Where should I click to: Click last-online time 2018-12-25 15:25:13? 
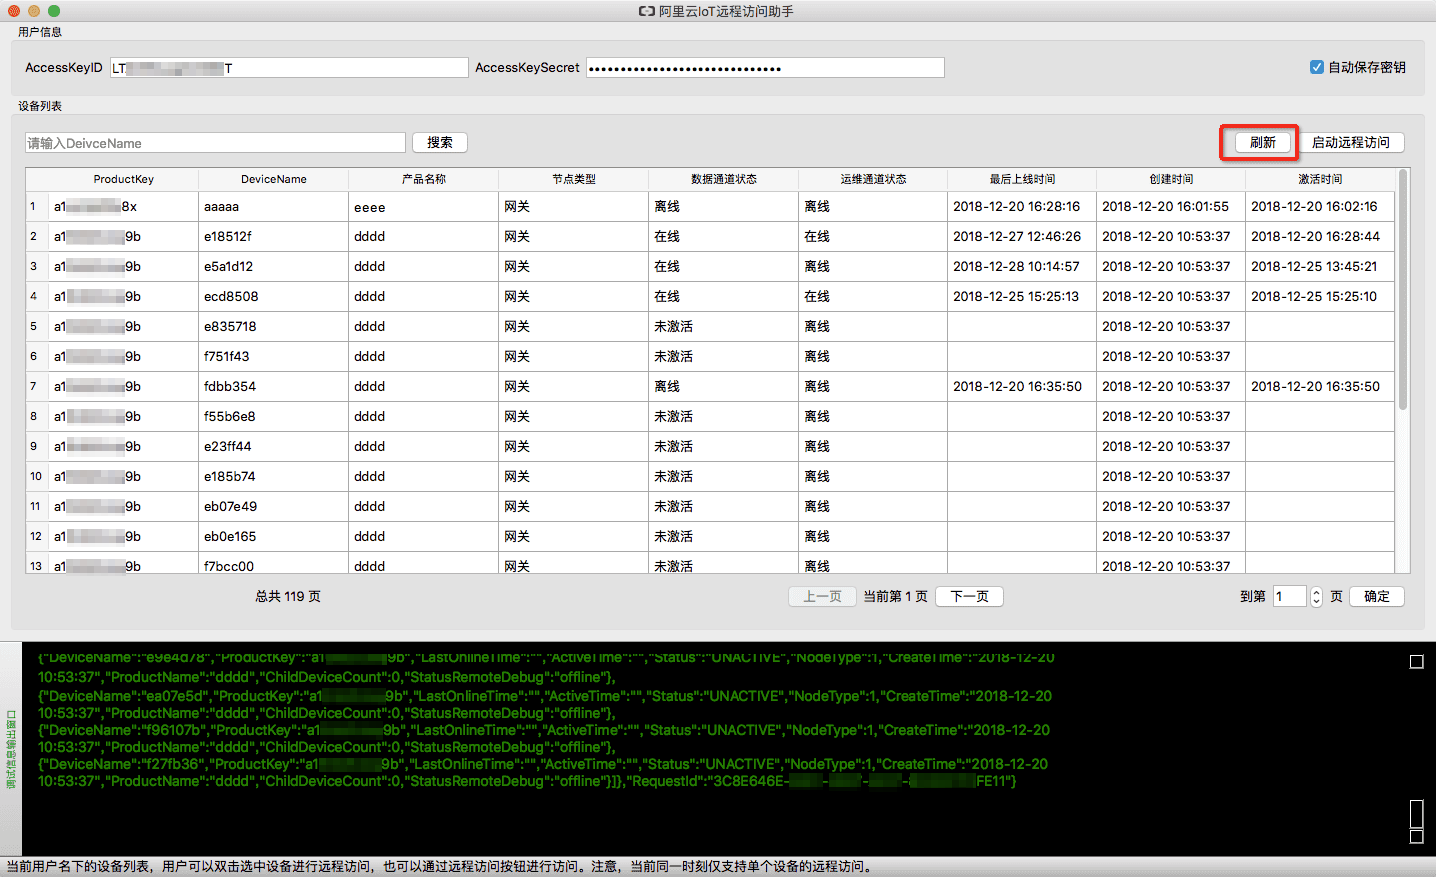click(x=1022, y=296)
